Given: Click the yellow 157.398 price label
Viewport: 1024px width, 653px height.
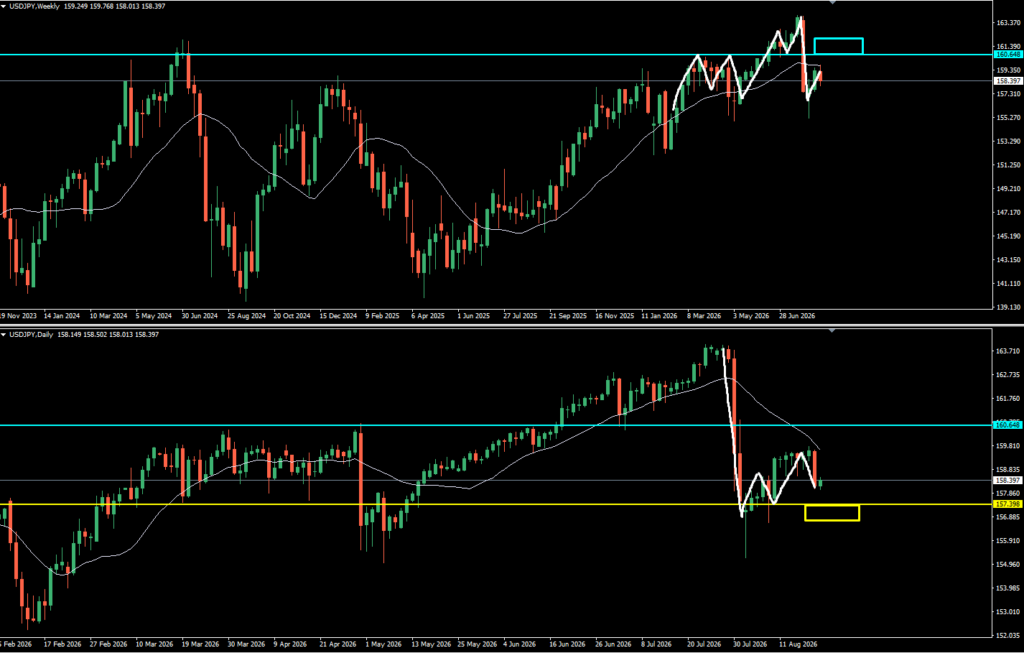Looking at the screenshot, I should coord(1008,504).
